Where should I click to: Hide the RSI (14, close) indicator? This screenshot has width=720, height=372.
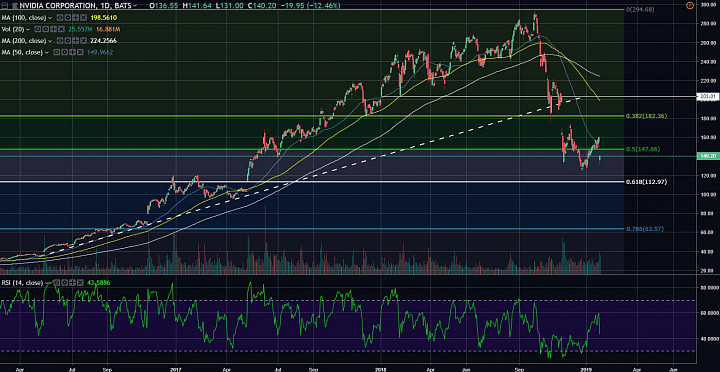click(x=57, y=282)
